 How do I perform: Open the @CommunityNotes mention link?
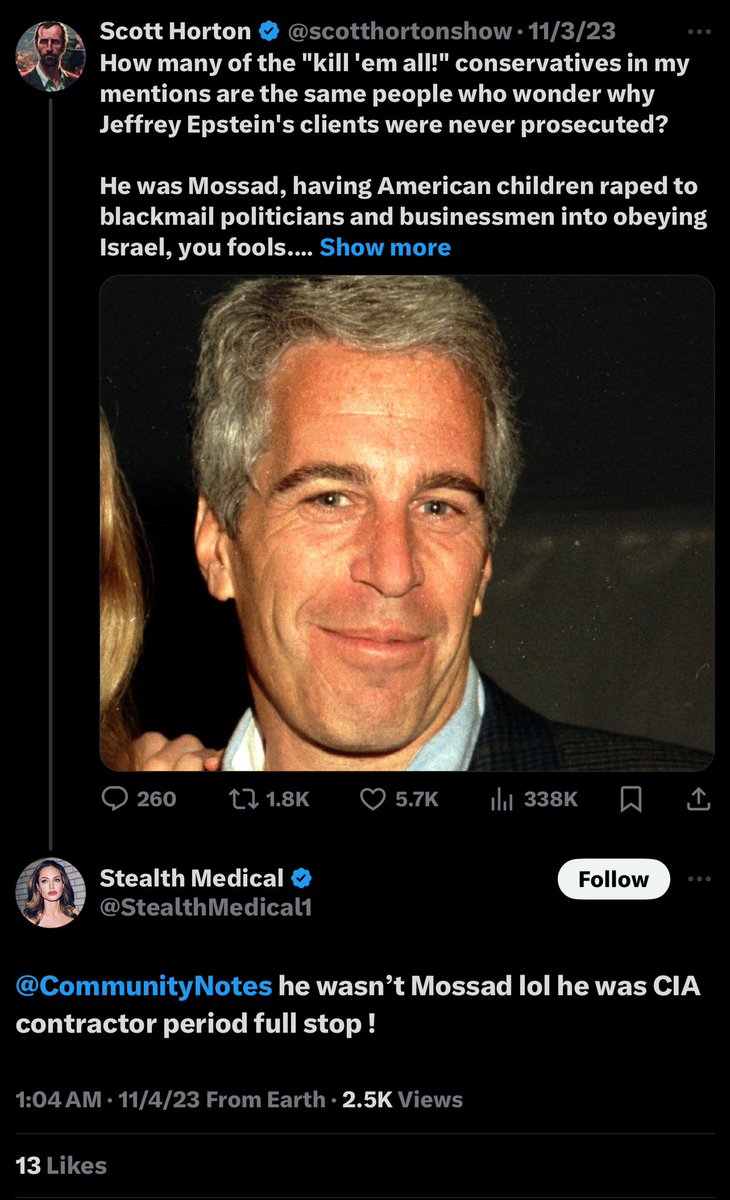(143, 986)
